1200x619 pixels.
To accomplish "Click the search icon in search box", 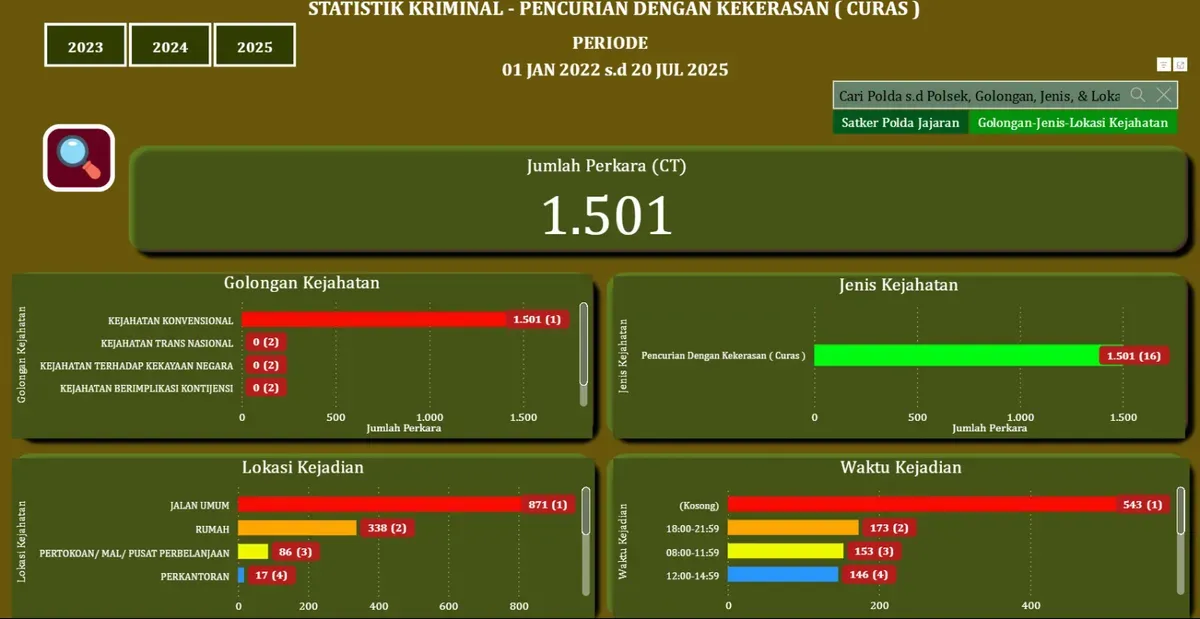I will (x=1138, y=95).
